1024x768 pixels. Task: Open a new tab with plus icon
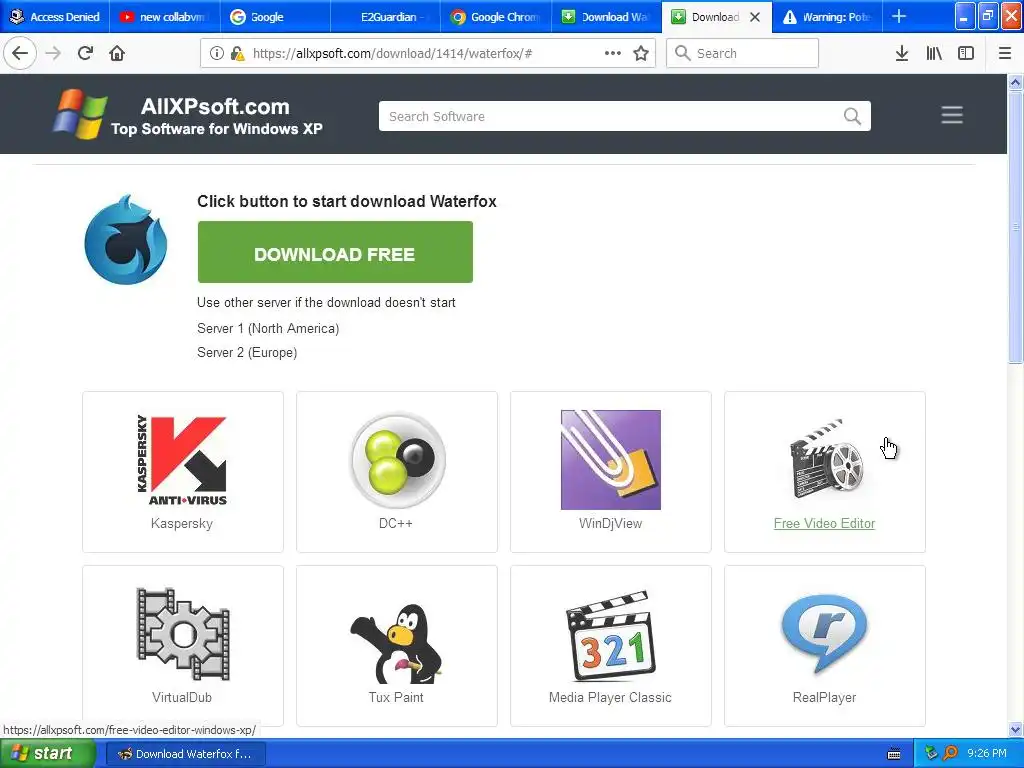pyautogui.click(x=899, y=16)
